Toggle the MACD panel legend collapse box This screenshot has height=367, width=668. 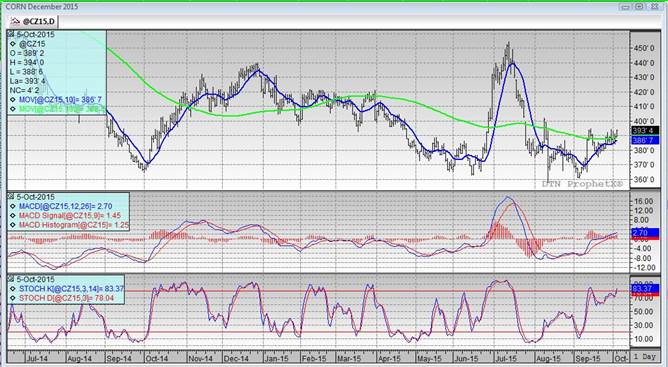pyautogui.click(x=11, y=197)
